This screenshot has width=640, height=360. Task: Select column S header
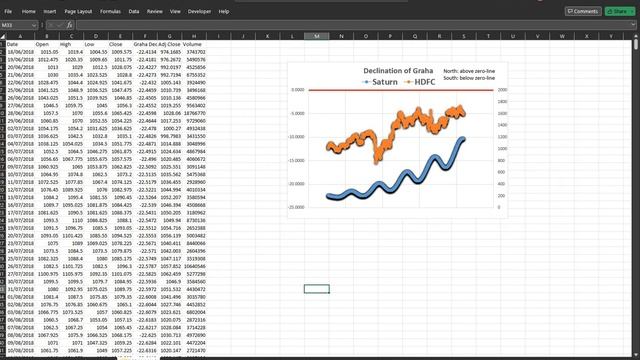[x=464, y=36]
